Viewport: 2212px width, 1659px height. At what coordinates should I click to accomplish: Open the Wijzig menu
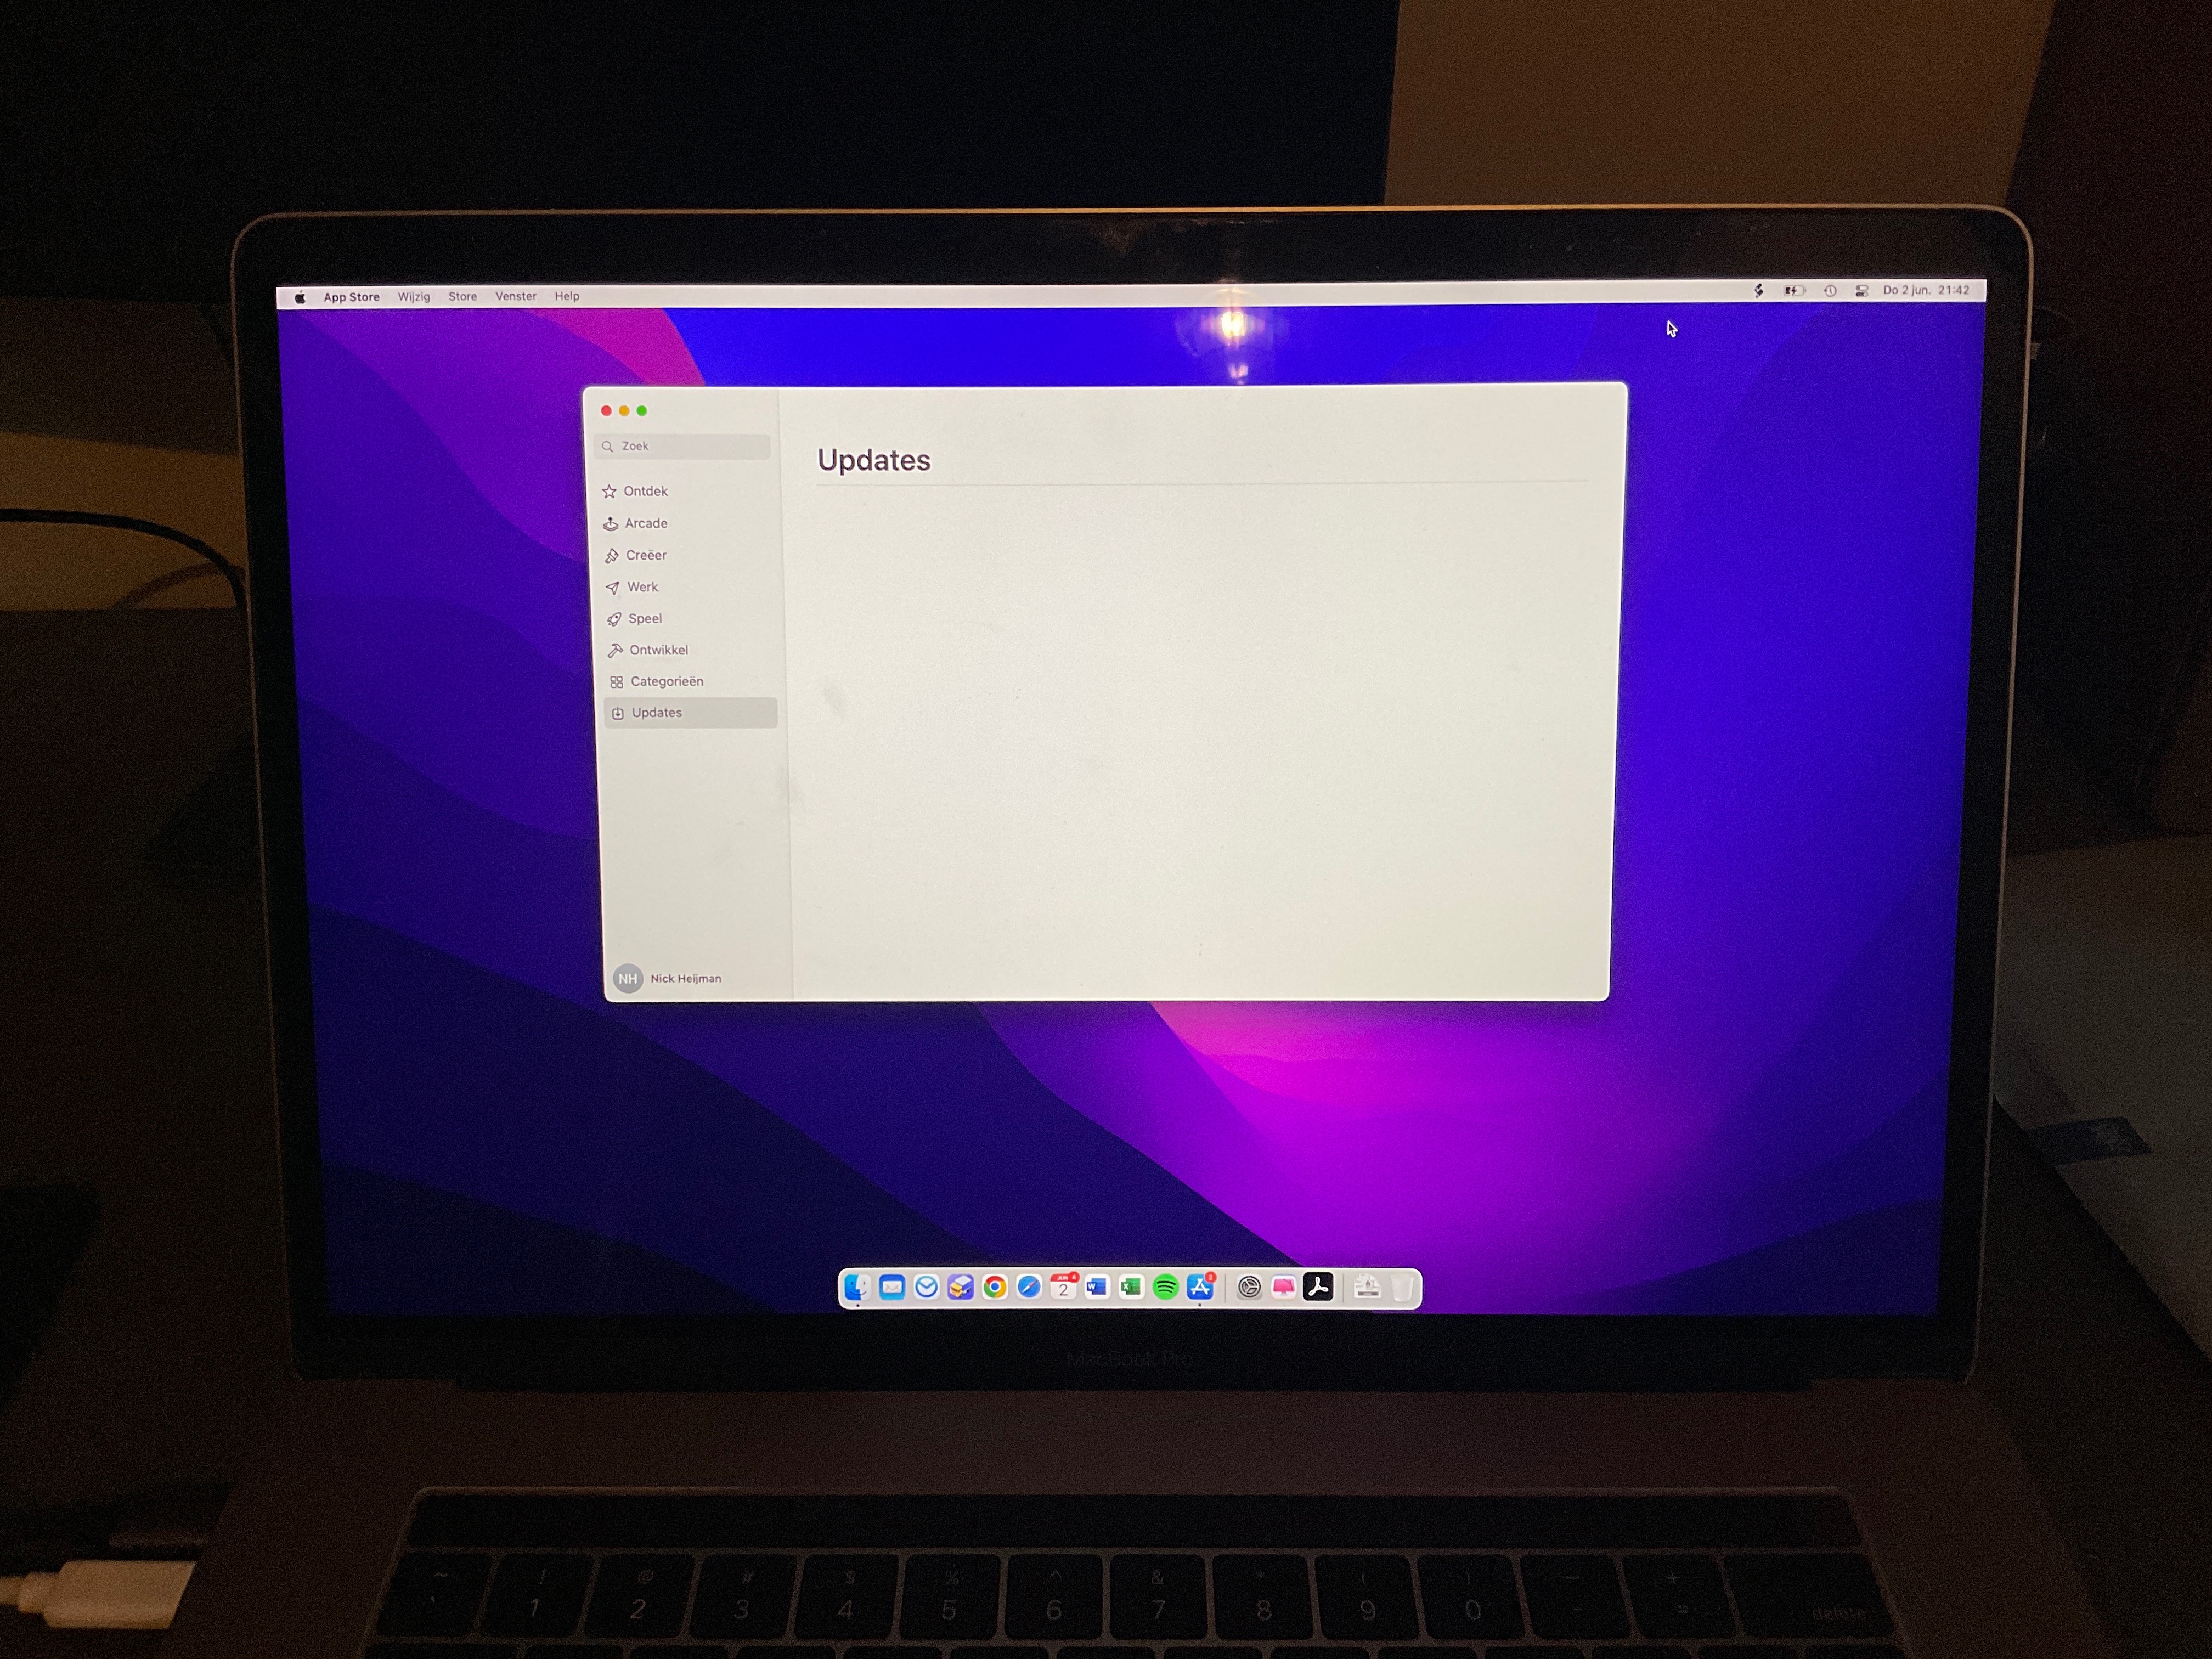413,297
